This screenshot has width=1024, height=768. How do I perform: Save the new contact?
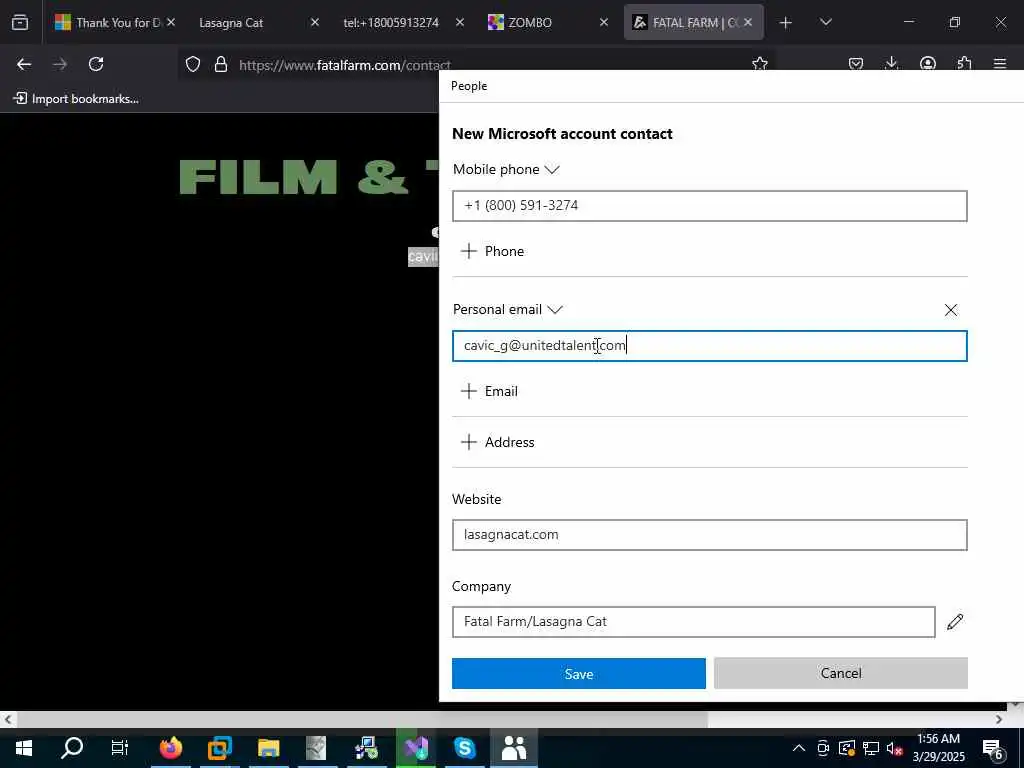(579, 673)
